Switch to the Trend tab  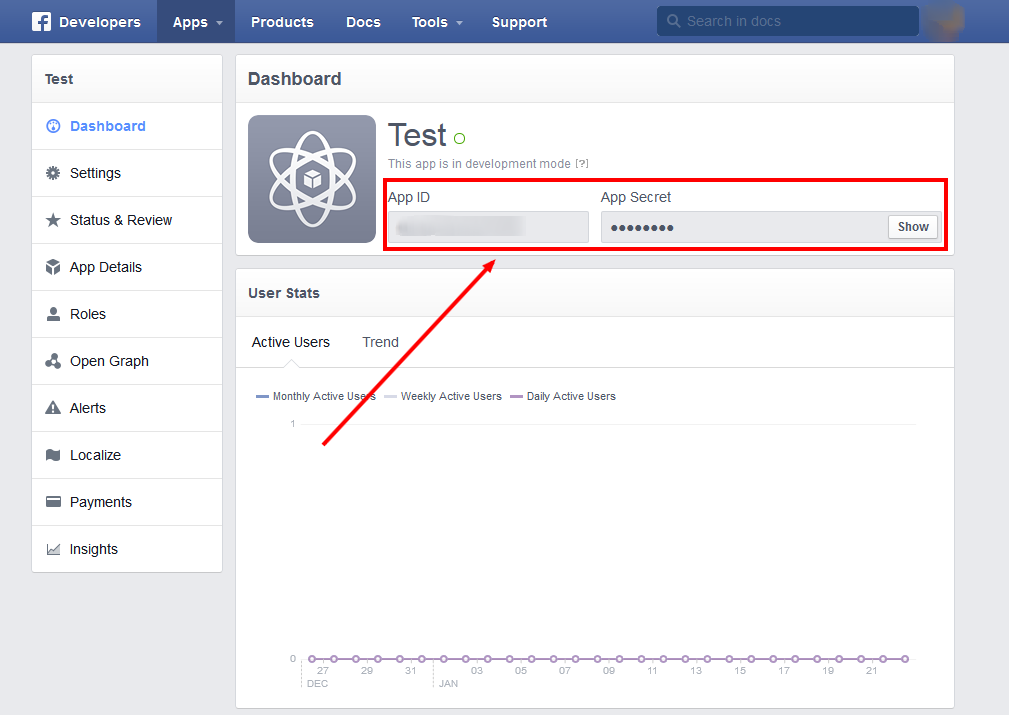pyautogui.click(x=380, y=342)
